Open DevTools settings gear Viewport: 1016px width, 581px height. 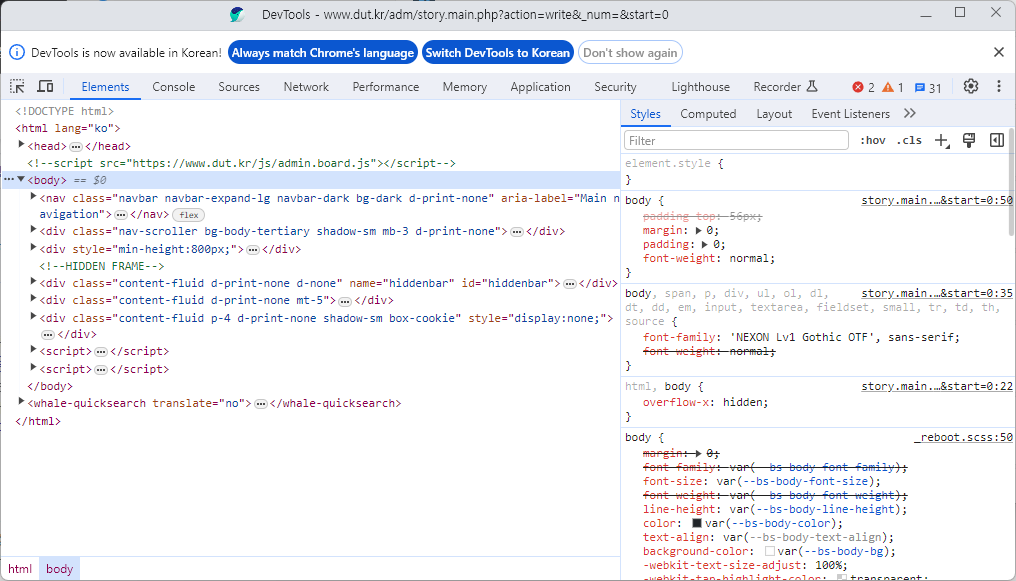click(x=971, y=86)
